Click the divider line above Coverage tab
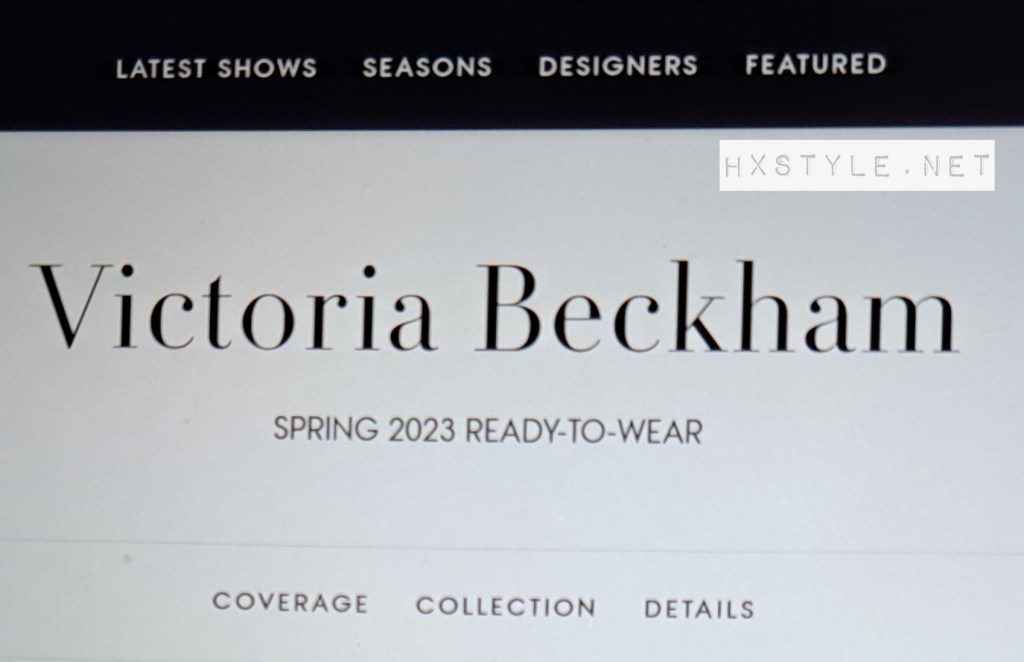 click(x=512, y=547)
